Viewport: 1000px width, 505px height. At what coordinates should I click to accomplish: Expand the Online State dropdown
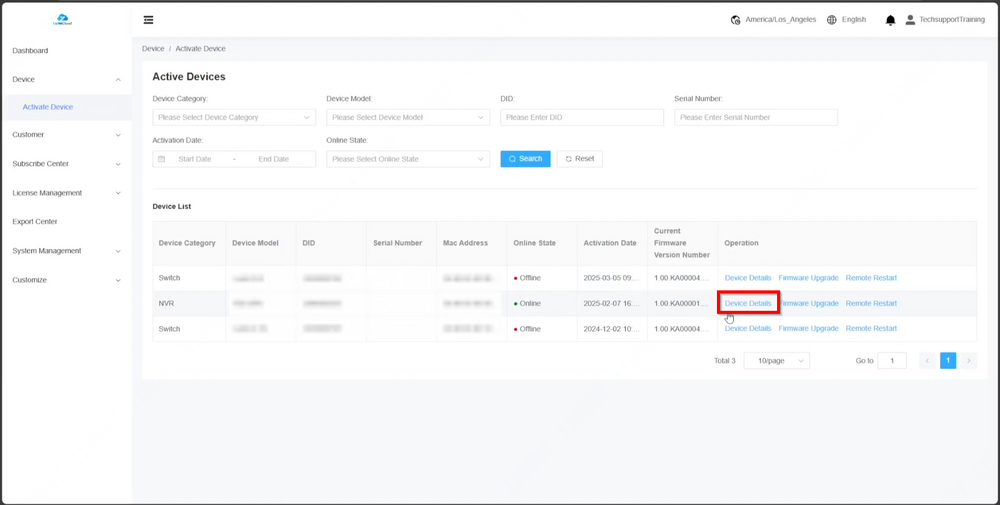407,159
